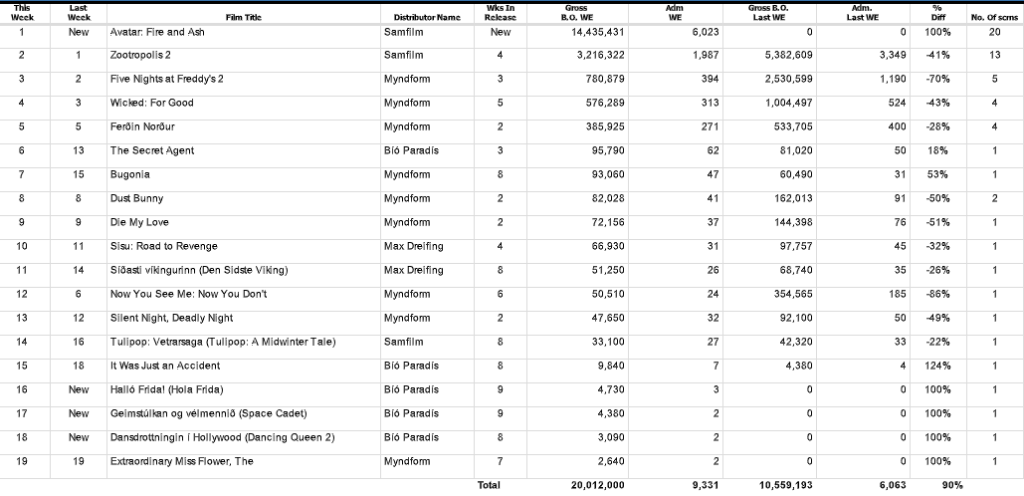Select the Avatar: Fire and Ash title cell

pos(157,32)
